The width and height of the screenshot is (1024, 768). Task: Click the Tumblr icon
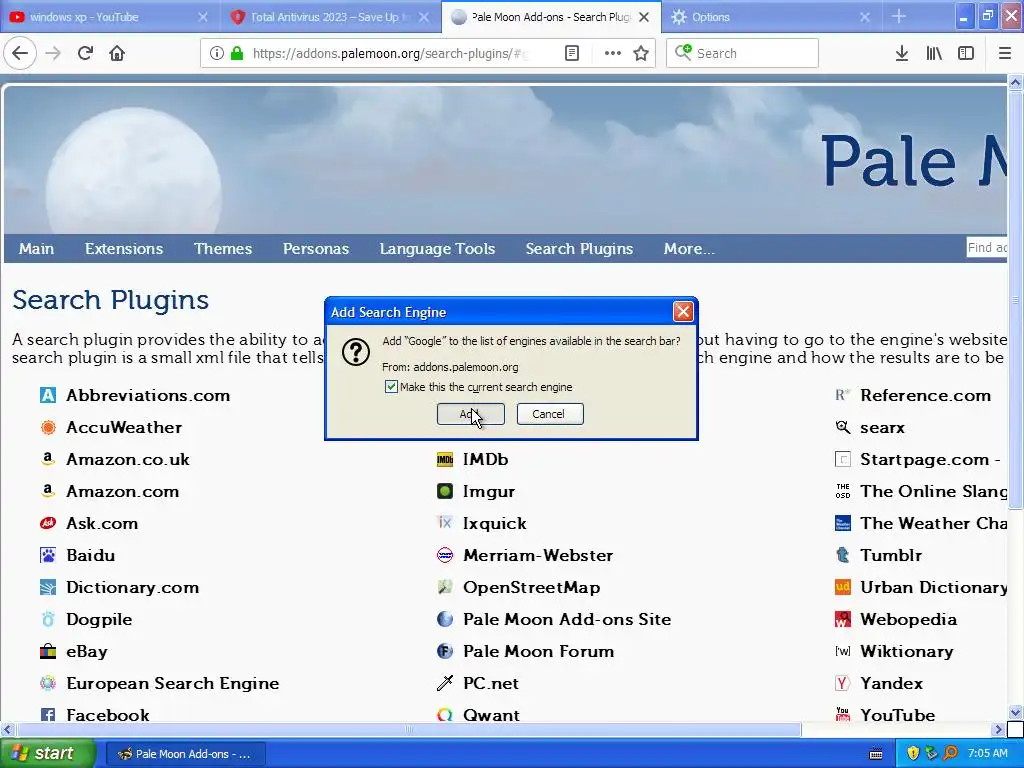coord(842,555)
